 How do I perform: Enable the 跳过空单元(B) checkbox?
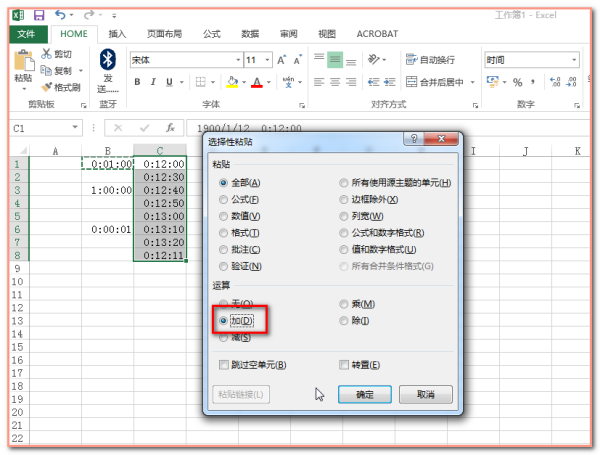(224, 365)
